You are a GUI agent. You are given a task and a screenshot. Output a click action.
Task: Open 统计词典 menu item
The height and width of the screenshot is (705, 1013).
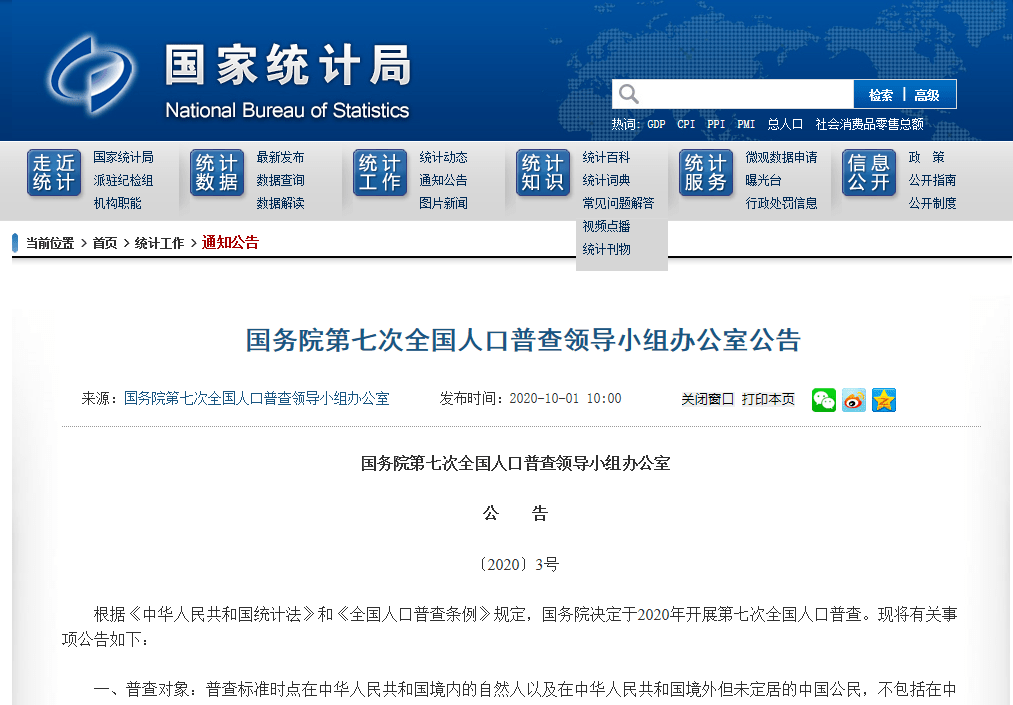click(x=606, y=180)
